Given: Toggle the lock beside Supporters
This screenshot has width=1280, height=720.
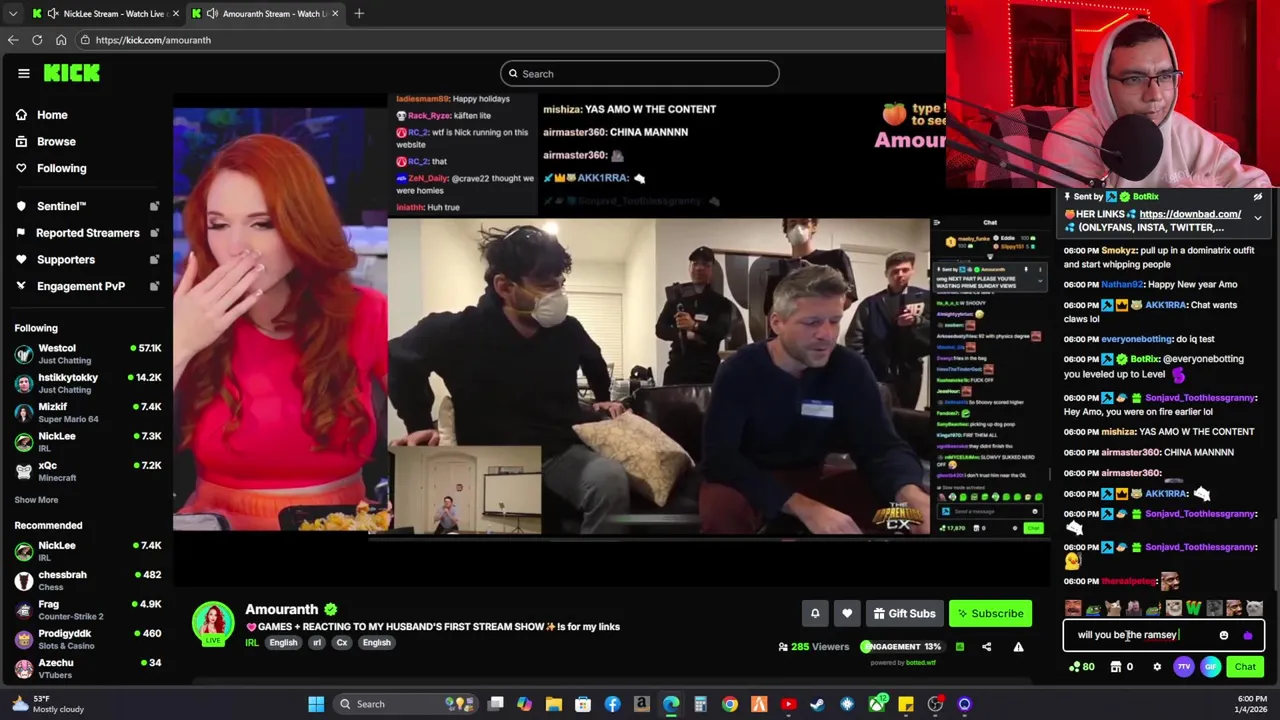Looking at the screenshot, I should 154,260.
